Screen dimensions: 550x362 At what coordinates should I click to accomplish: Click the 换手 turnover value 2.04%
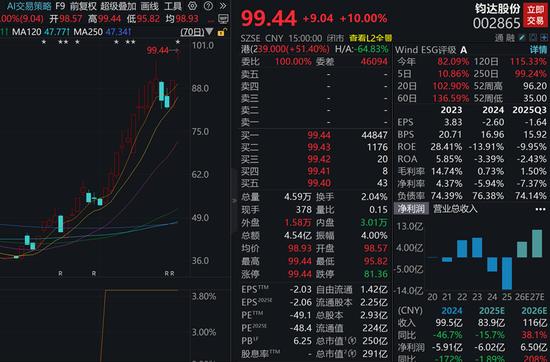374,197
